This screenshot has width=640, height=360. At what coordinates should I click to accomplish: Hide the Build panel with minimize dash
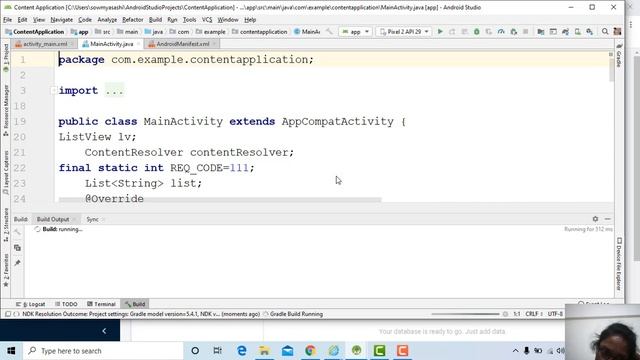point(608,219)
